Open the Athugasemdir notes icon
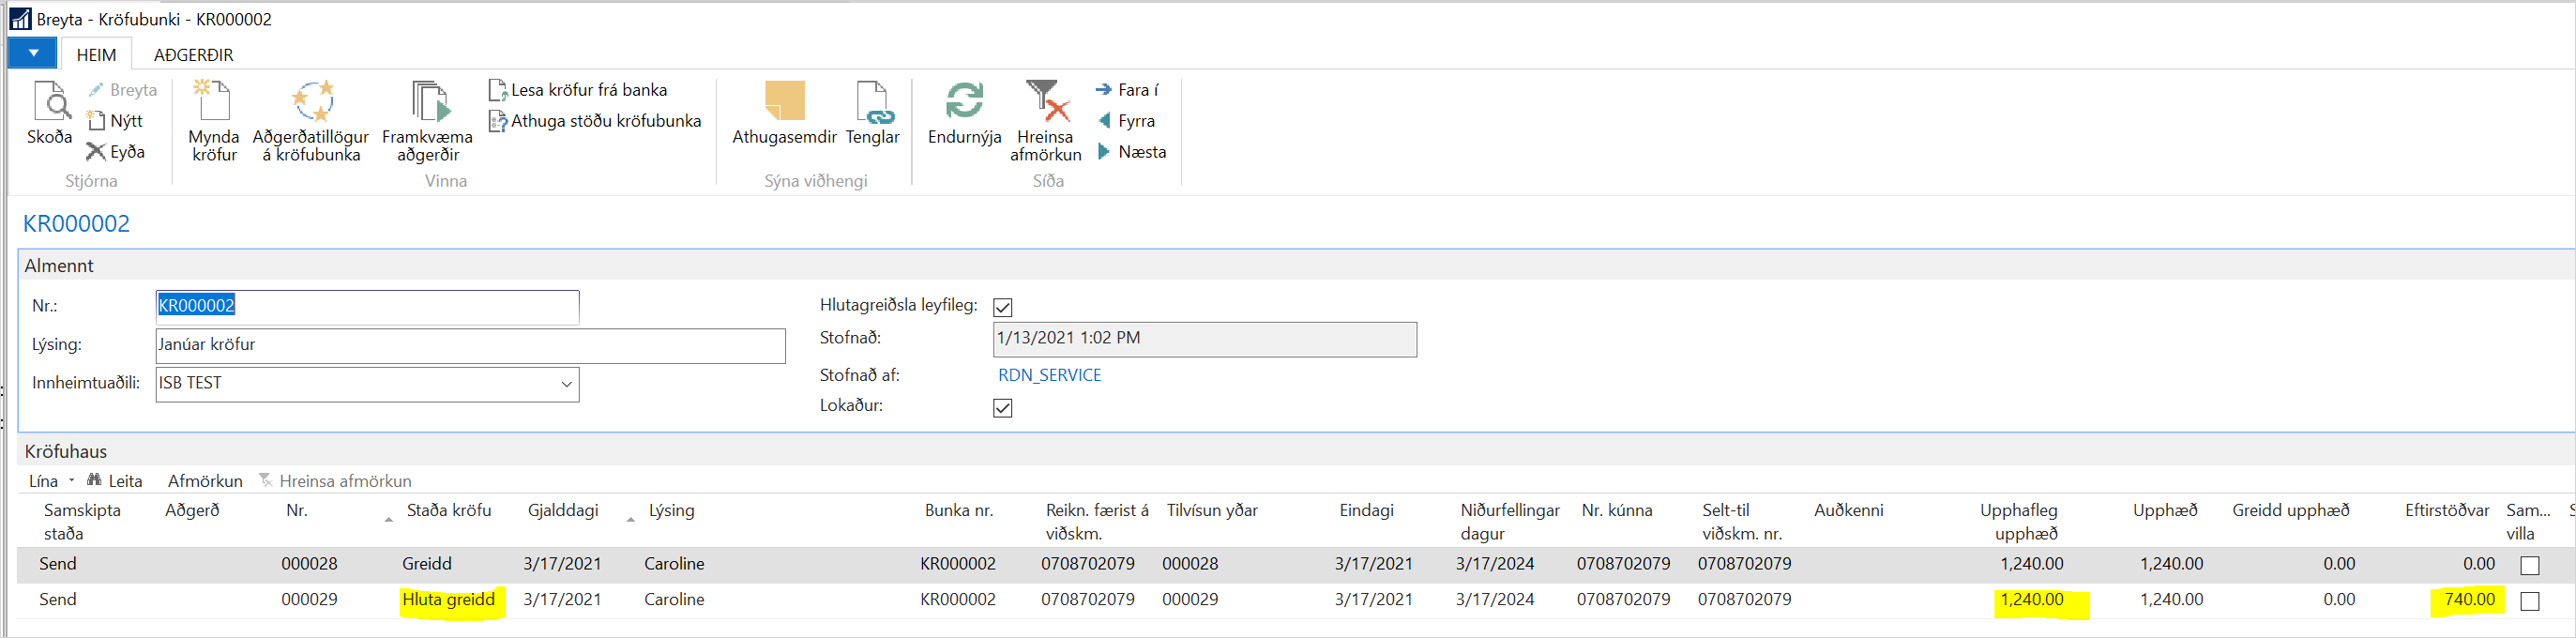 (784, 103)
